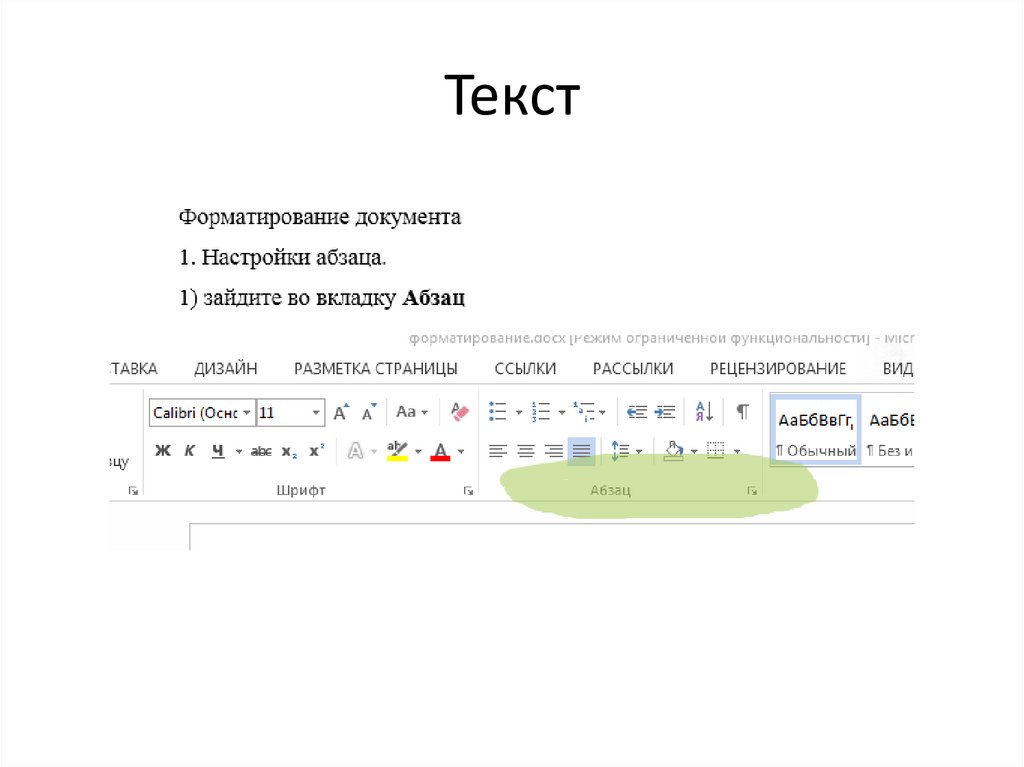Toggle subscript x₂ formatting
1024x767 pixels.
pos(289,451)
